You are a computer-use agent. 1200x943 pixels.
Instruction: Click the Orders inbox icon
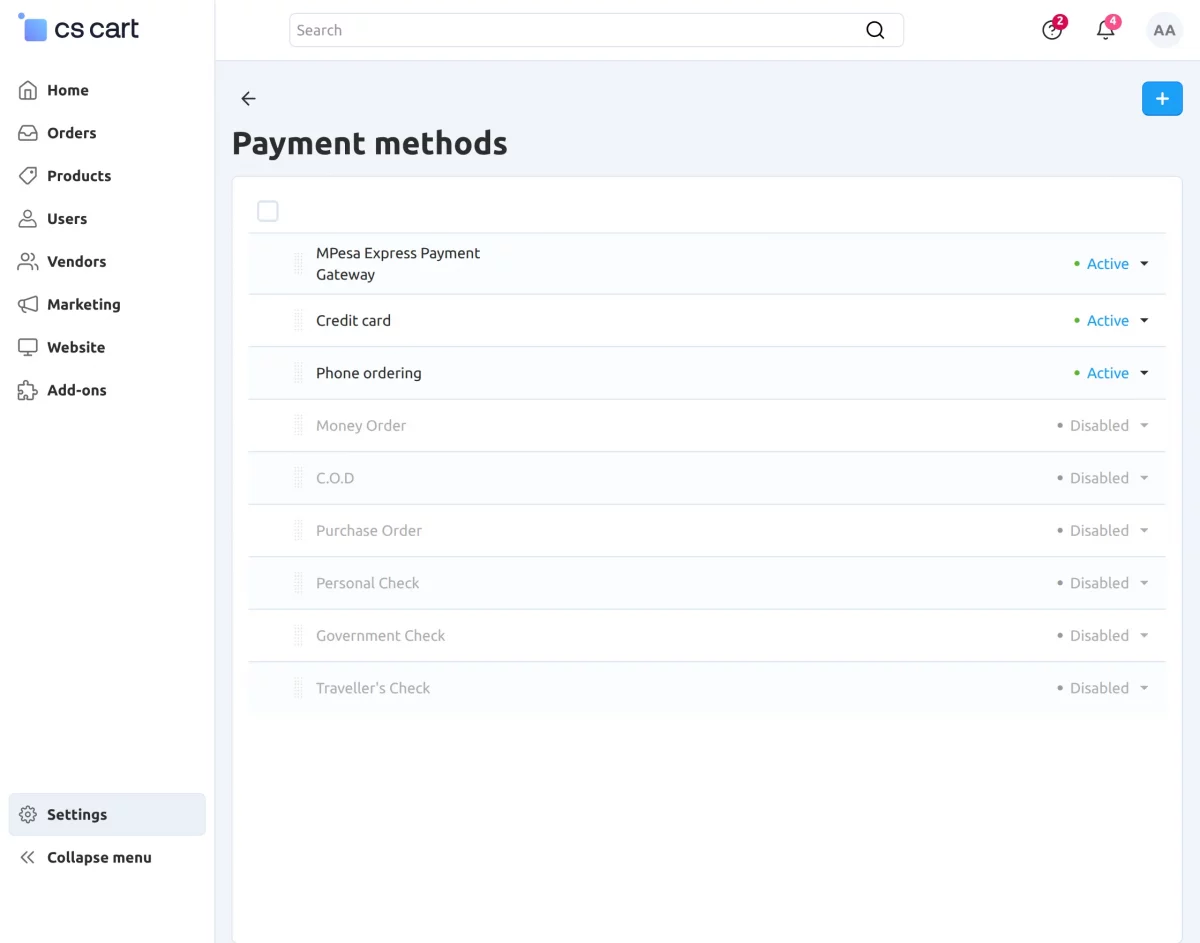(x=28, y=133)
